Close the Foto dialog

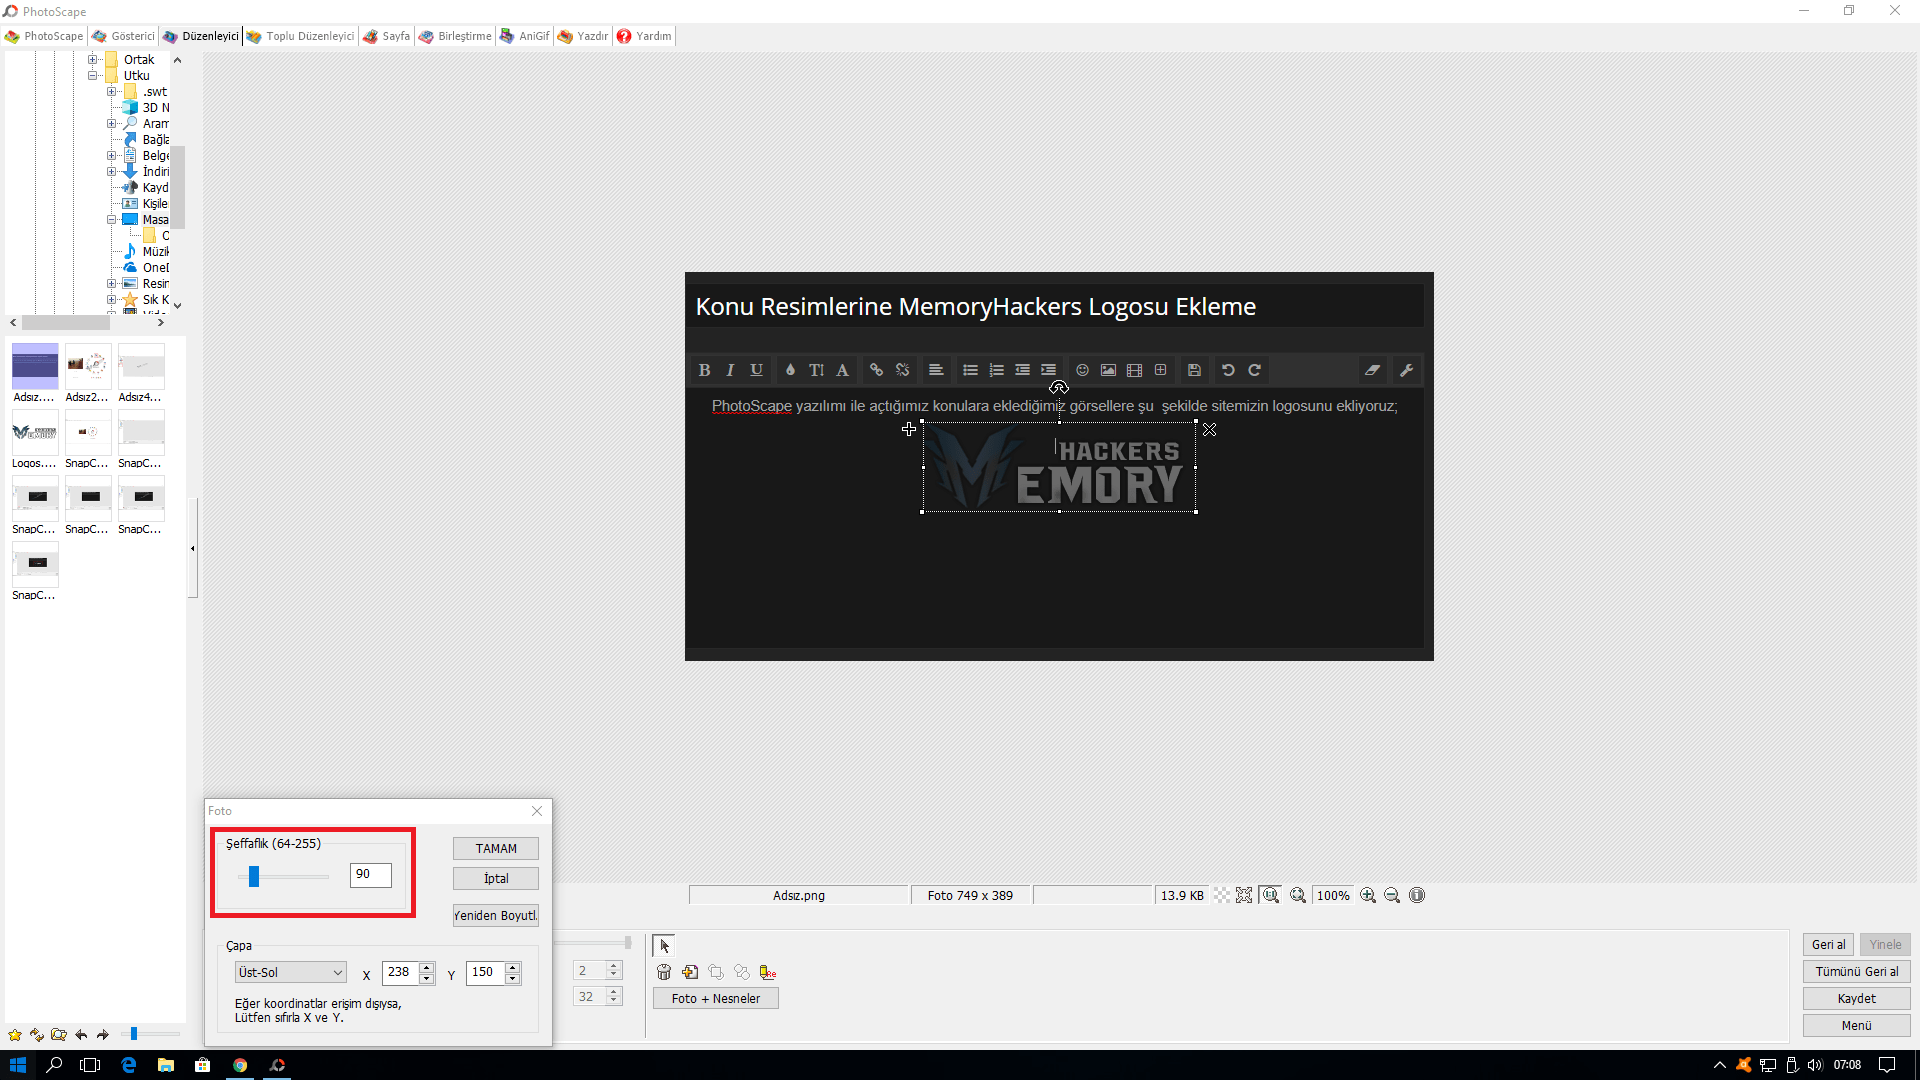tap(537, 811)
